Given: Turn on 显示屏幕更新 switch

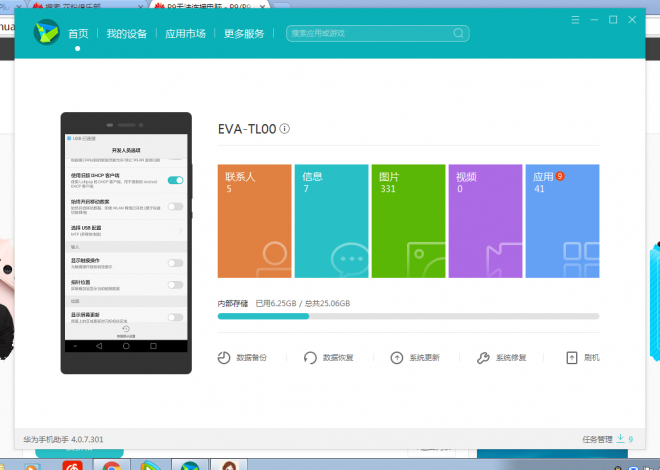Looking at the screenshot, I should [x=175, y=317].
